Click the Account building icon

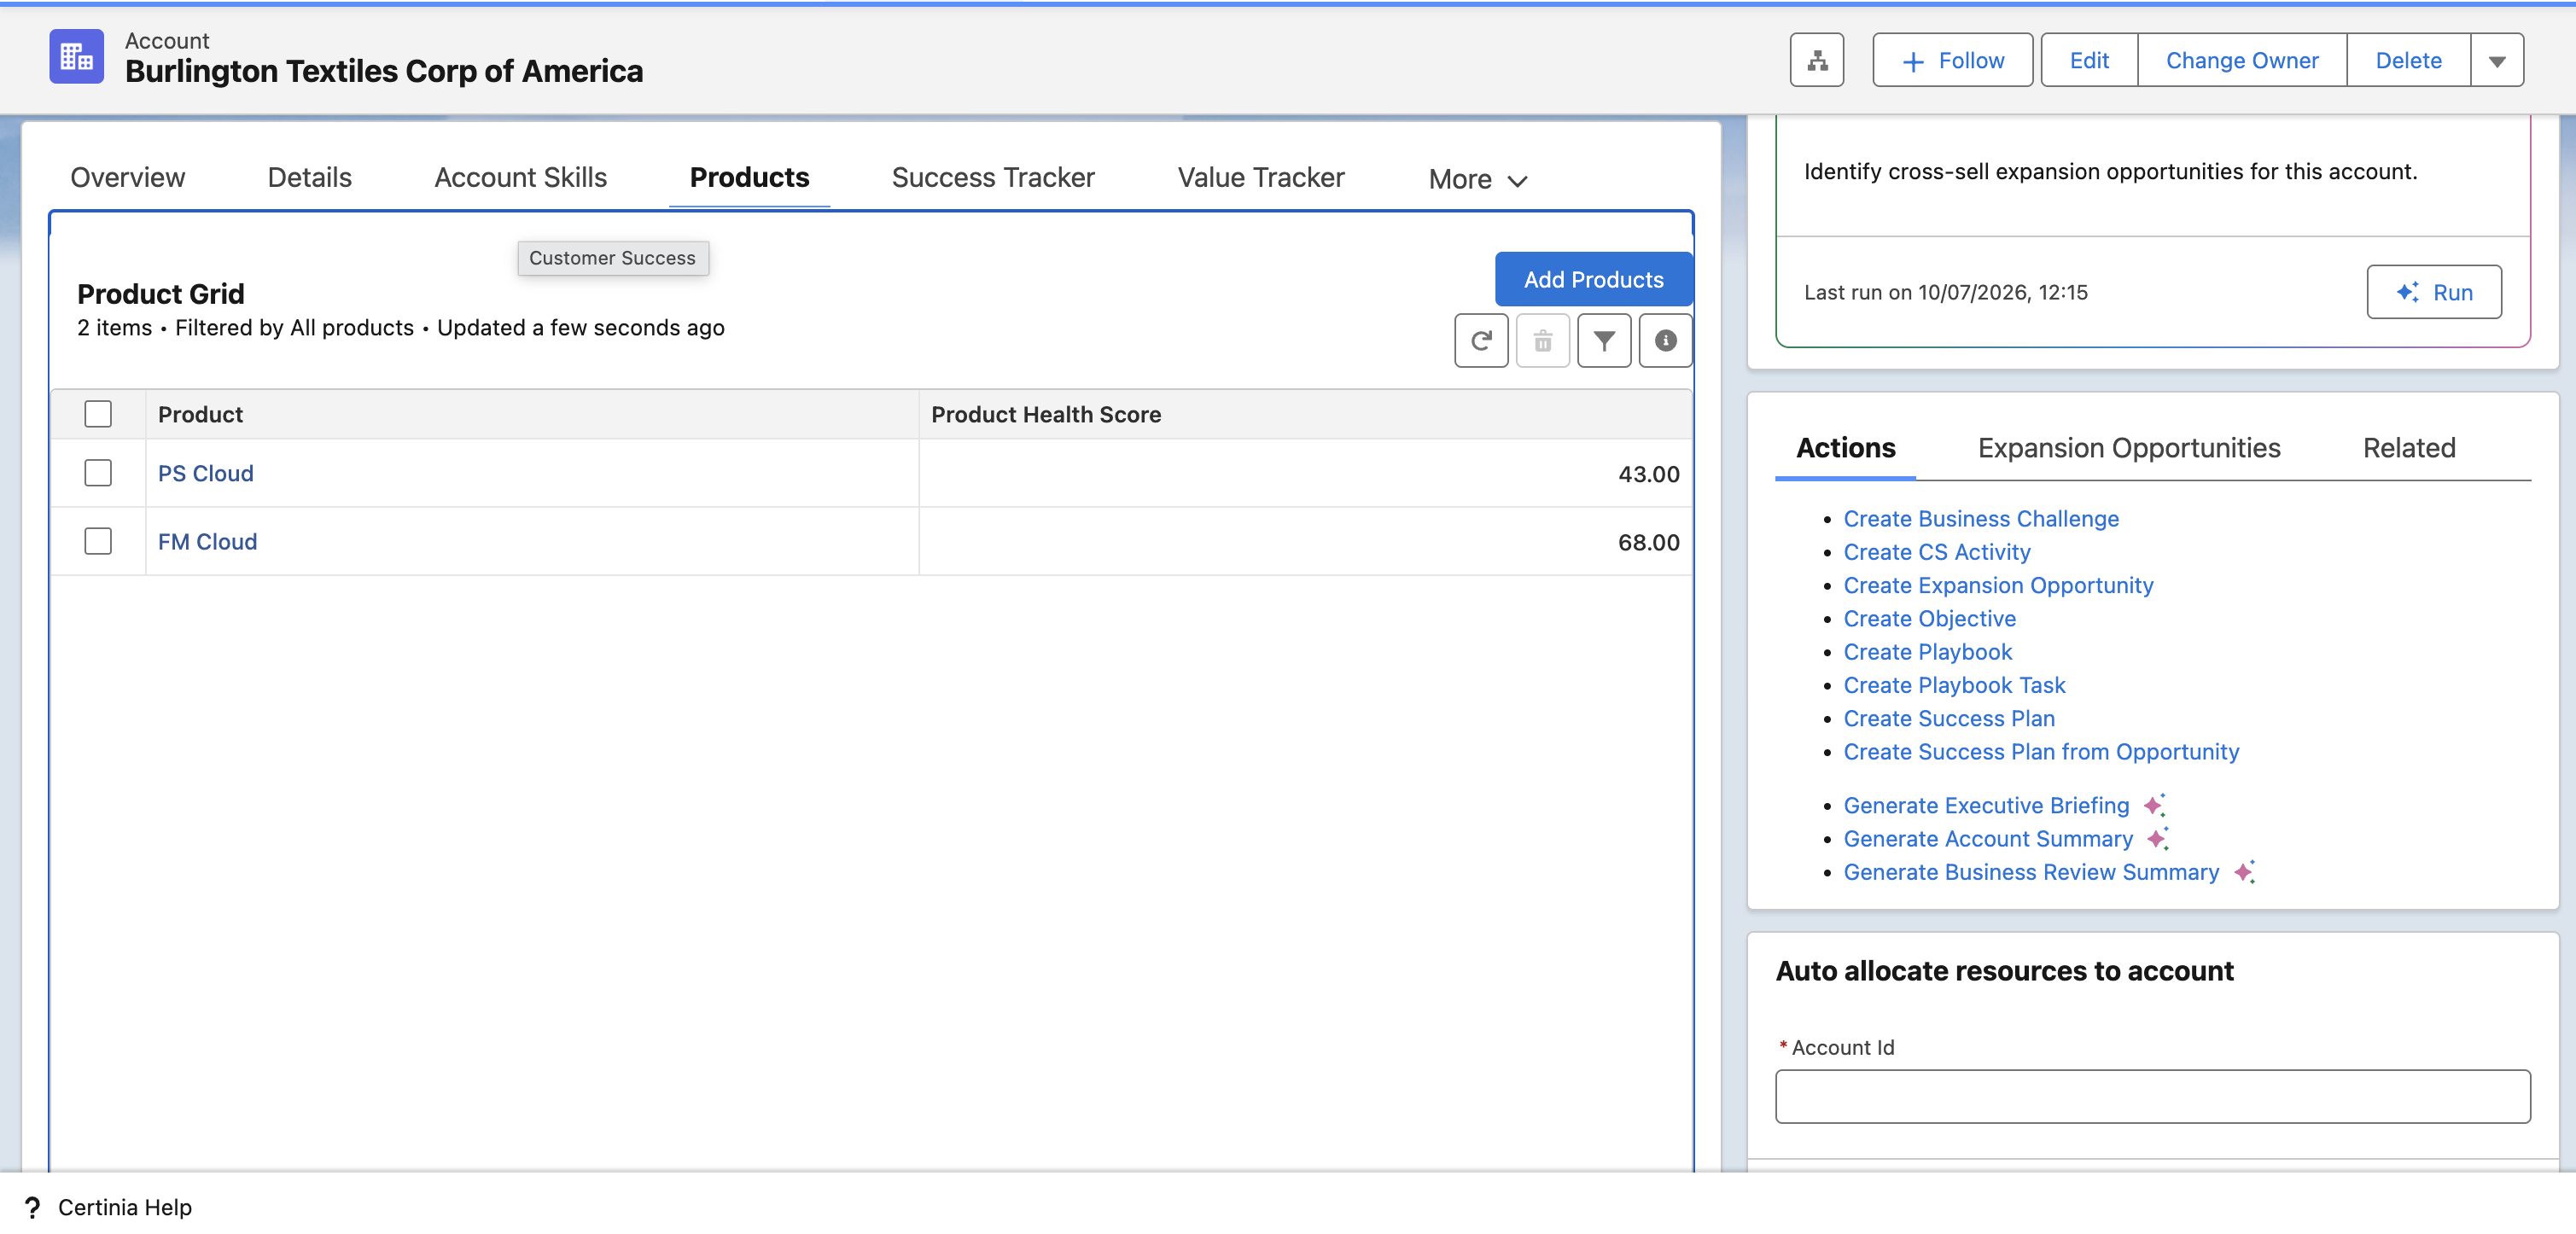(x=76, y=57)
